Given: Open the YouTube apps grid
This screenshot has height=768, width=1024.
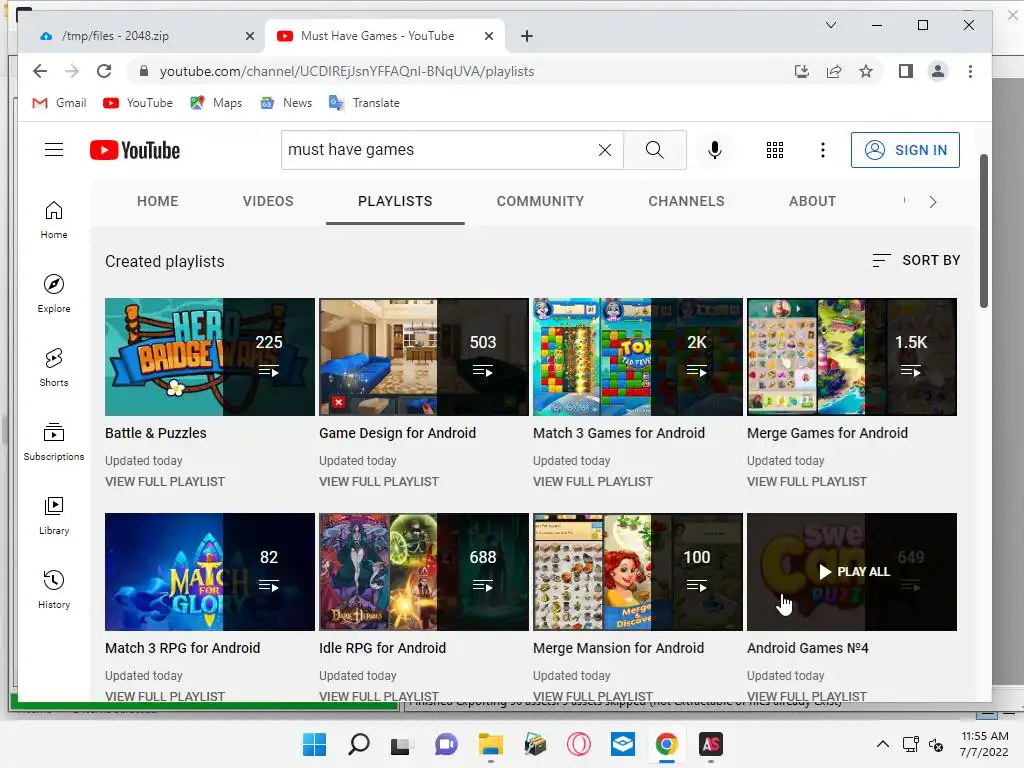Looking at the screenshot, I should [775, 150].
